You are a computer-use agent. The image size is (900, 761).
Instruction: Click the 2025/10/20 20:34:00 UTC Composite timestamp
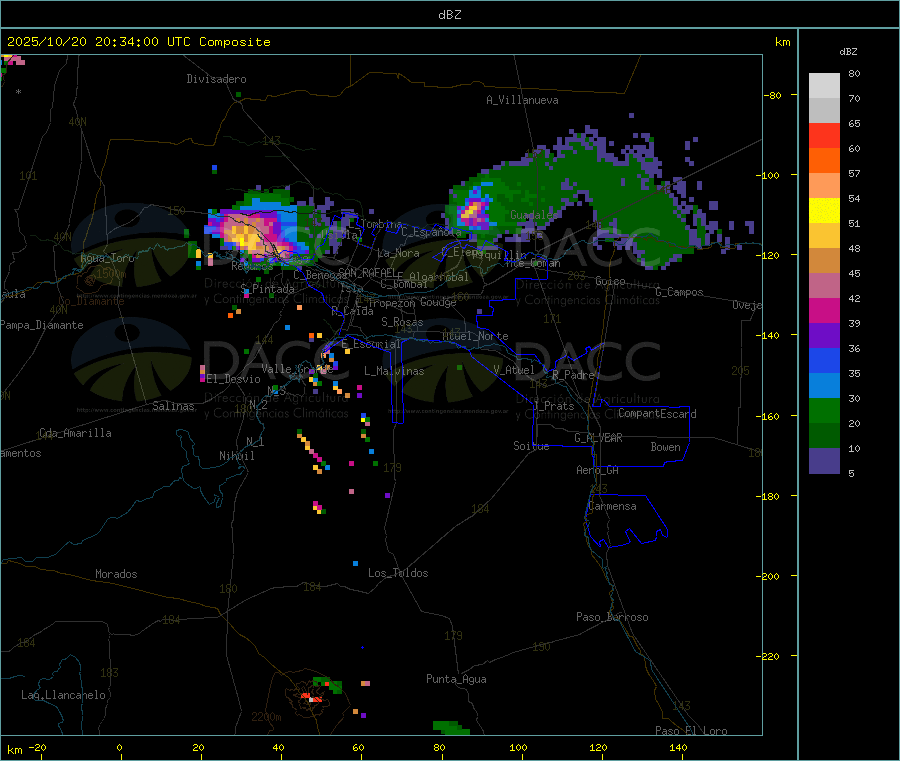(x=138, y=42)
